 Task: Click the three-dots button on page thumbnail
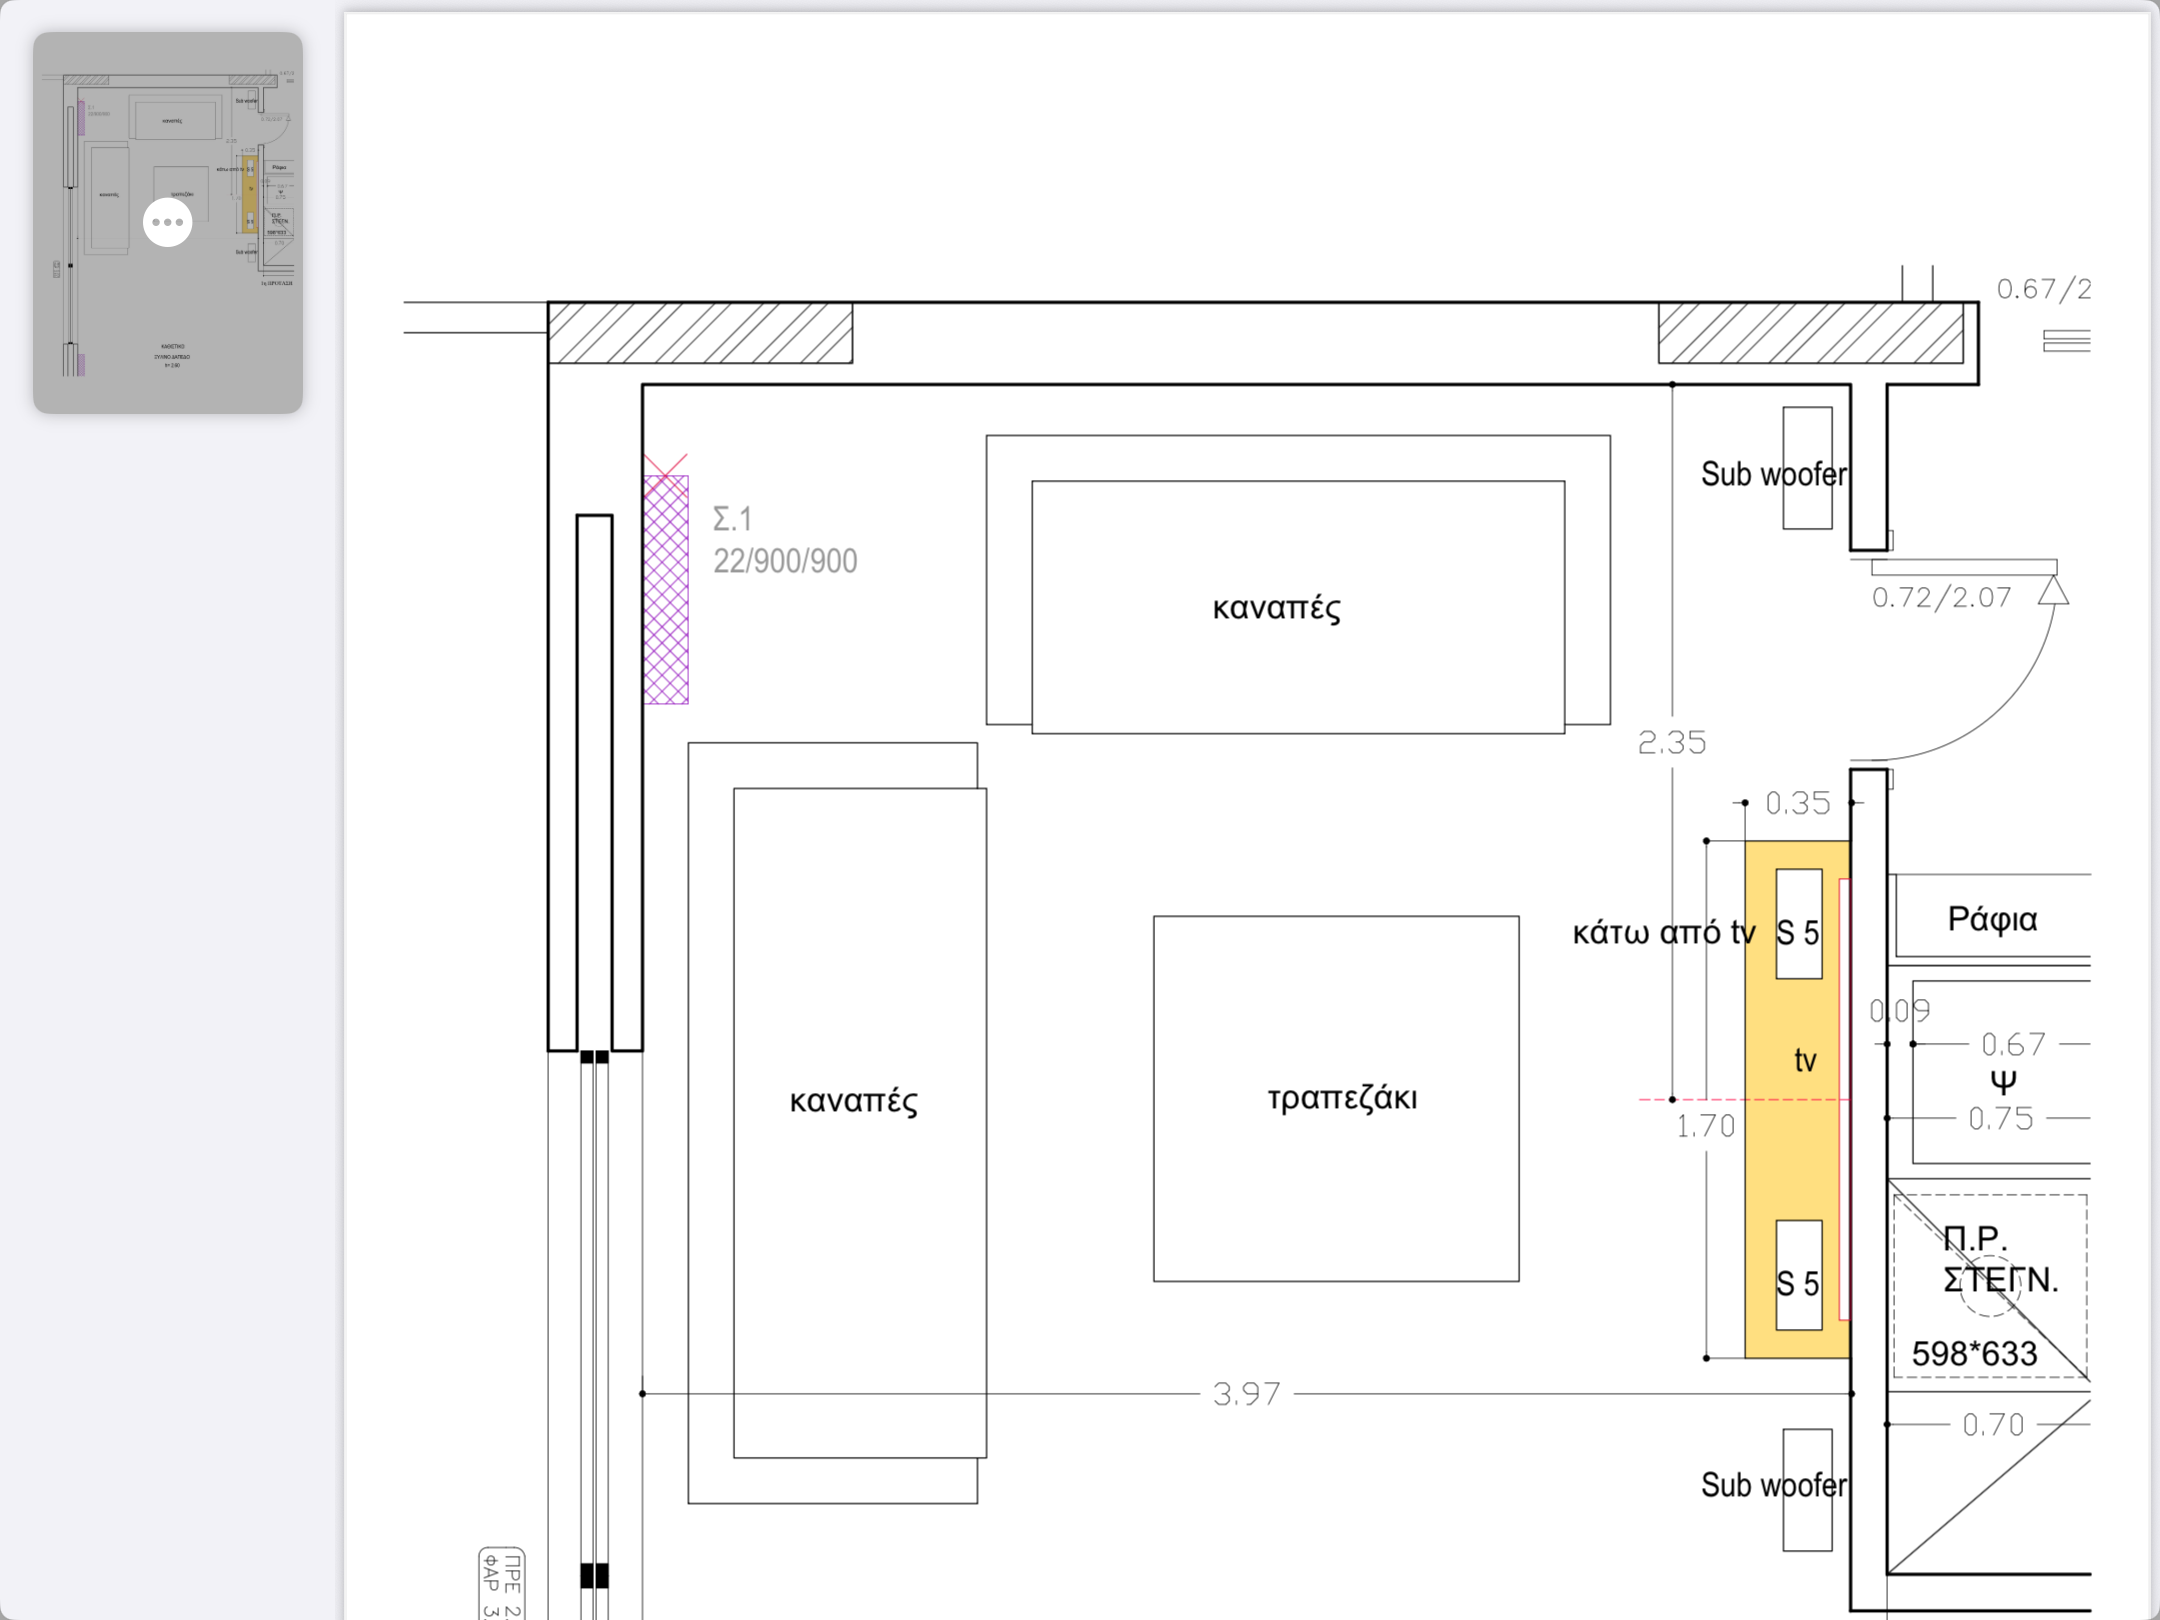[167, 222]
